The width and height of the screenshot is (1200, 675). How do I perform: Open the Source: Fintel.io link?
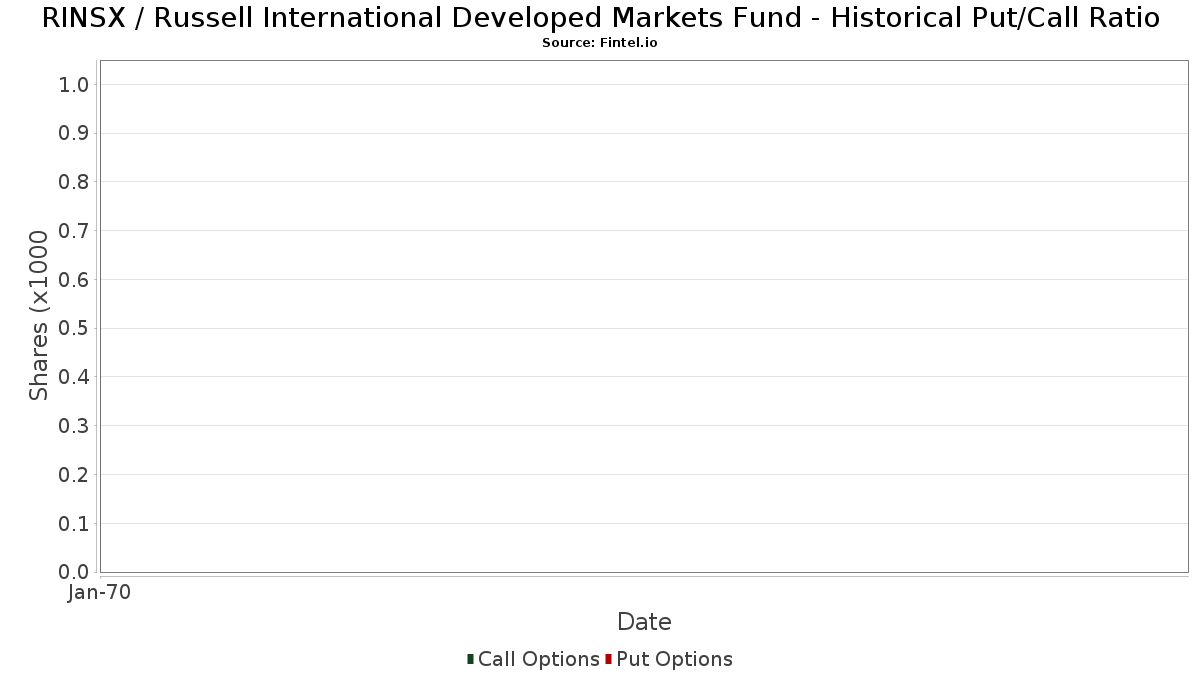600,43
